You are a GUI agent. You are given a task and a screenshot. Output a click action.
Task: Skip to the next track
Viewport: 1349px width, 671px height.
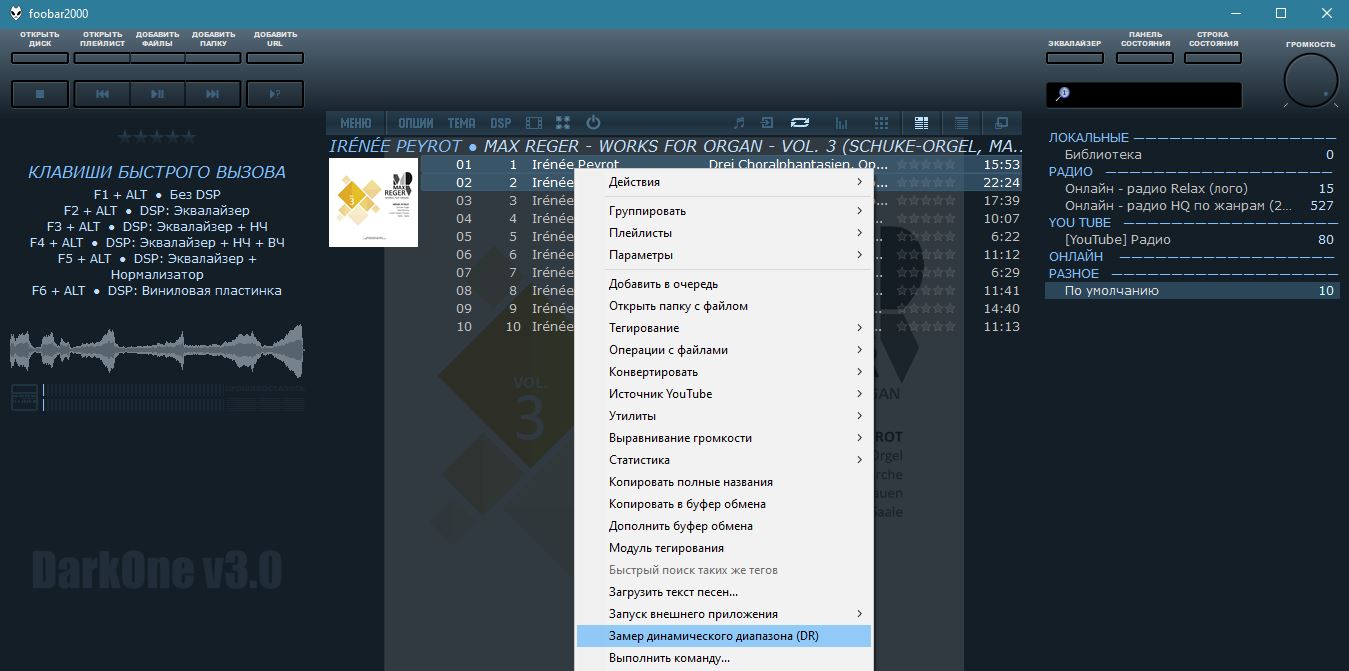213,94
